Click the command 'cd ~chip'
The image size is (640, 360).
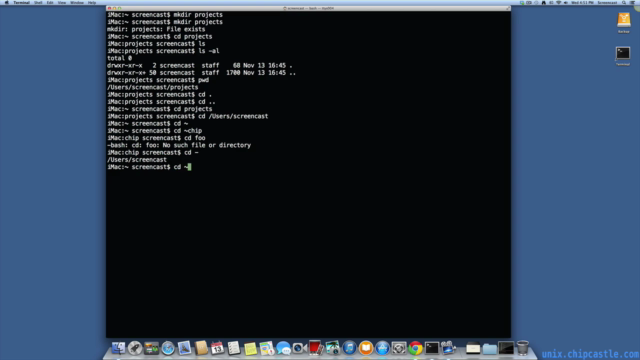(188, 131)
